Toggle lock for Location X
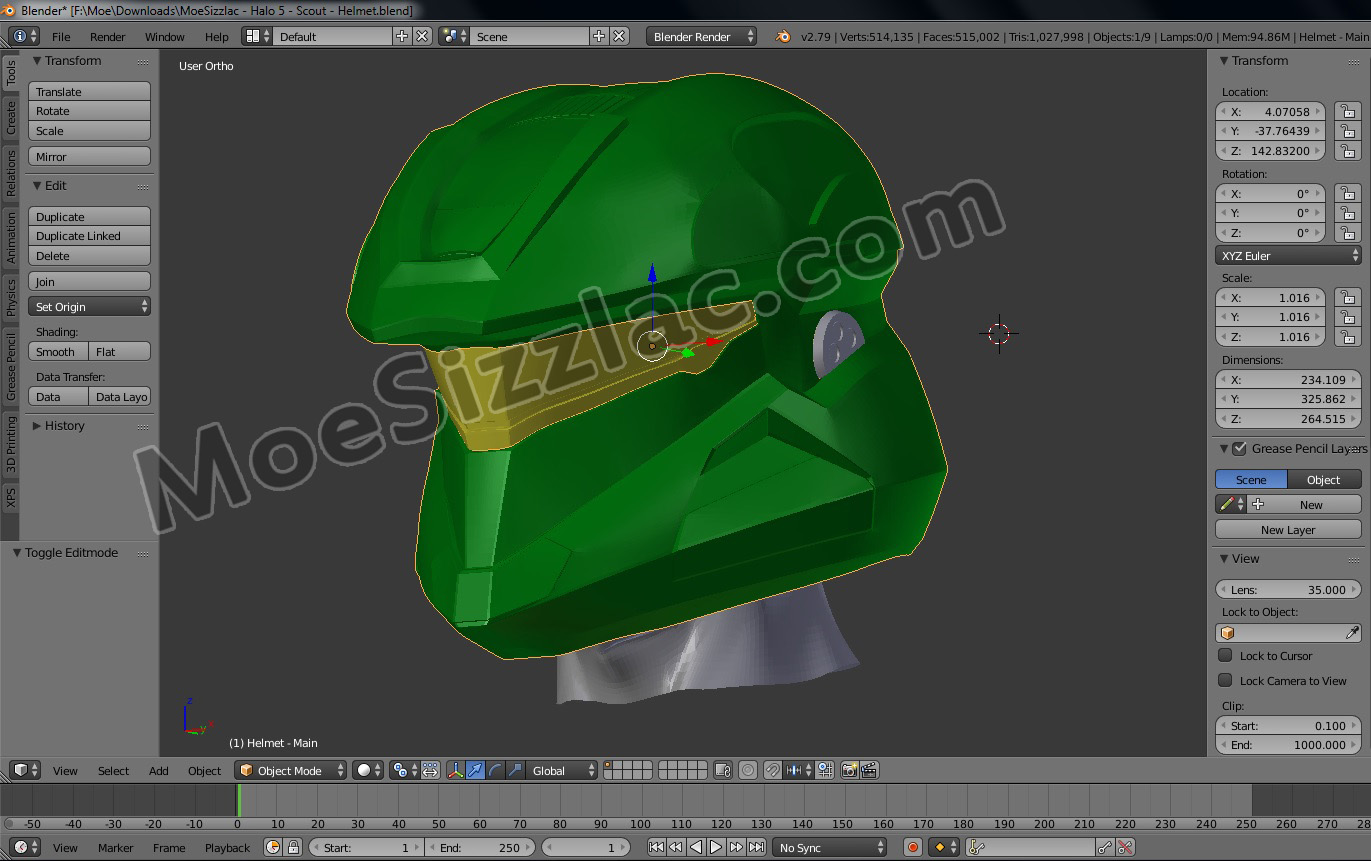The image size is (1371, 861). 1348,112
